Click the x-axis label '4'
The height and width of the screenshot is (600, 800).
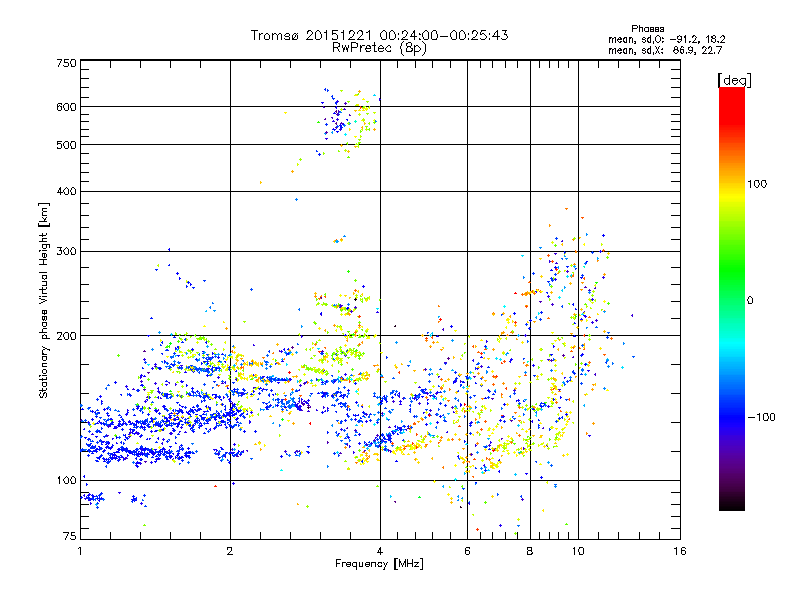click(380, 551)
